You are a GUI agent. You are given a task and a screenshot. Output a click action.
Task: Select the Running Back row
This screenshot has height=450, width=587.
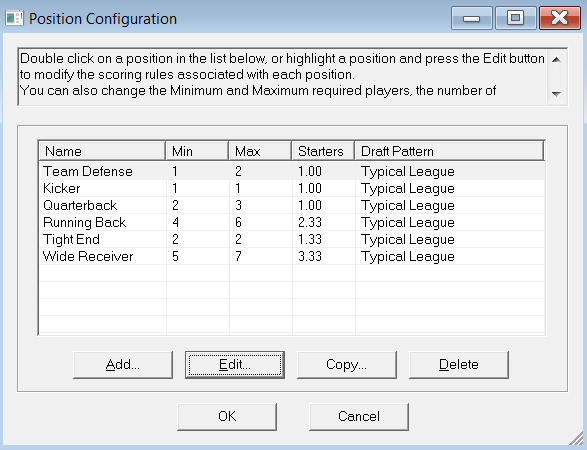coord(292,222)
